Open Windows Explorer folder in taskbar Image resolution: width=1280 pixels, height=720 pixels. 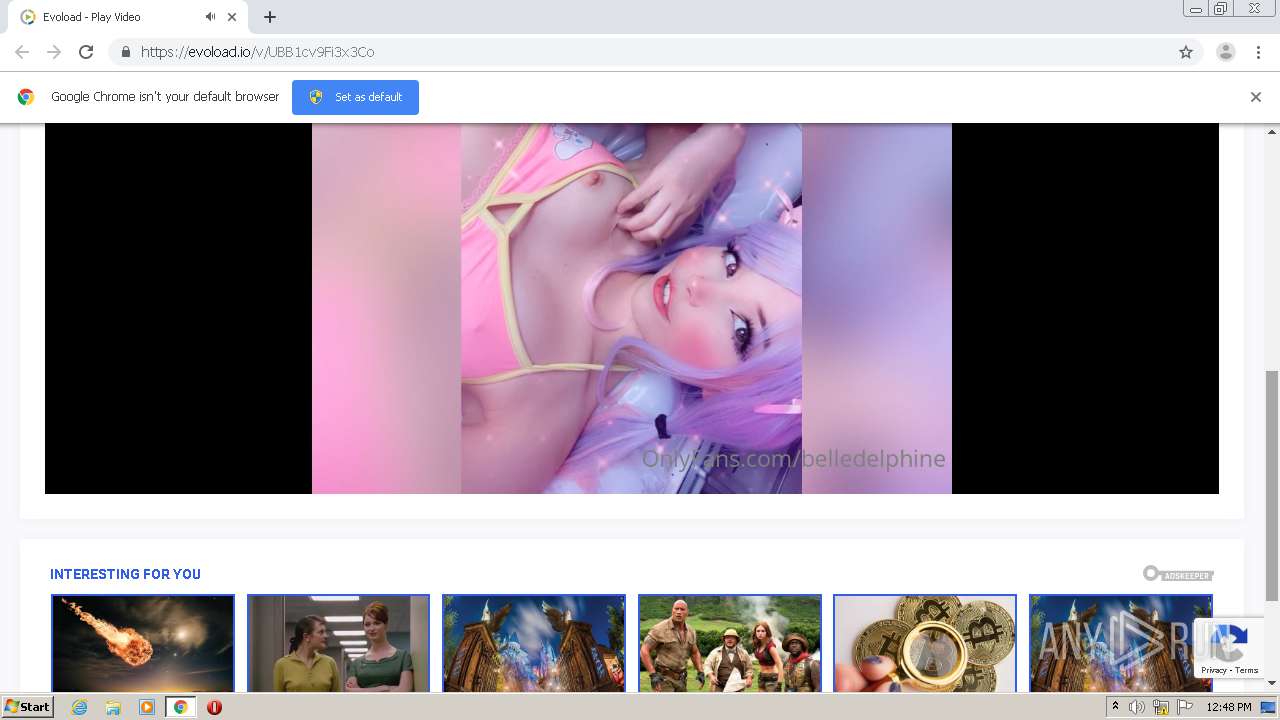(x=113, y=707)
